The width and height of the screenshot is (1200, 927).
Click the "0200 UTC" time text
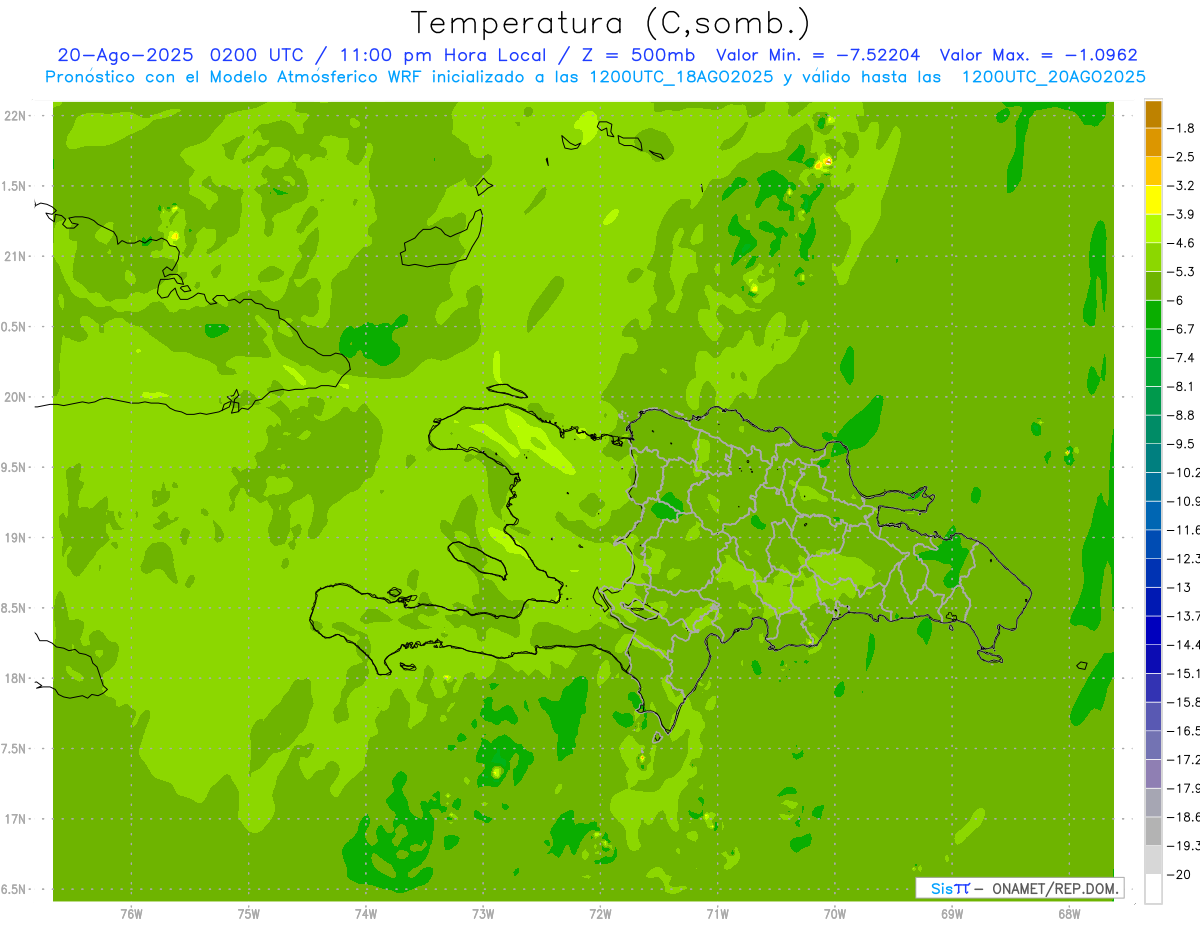pyautogui.click(x=261, y=55)
